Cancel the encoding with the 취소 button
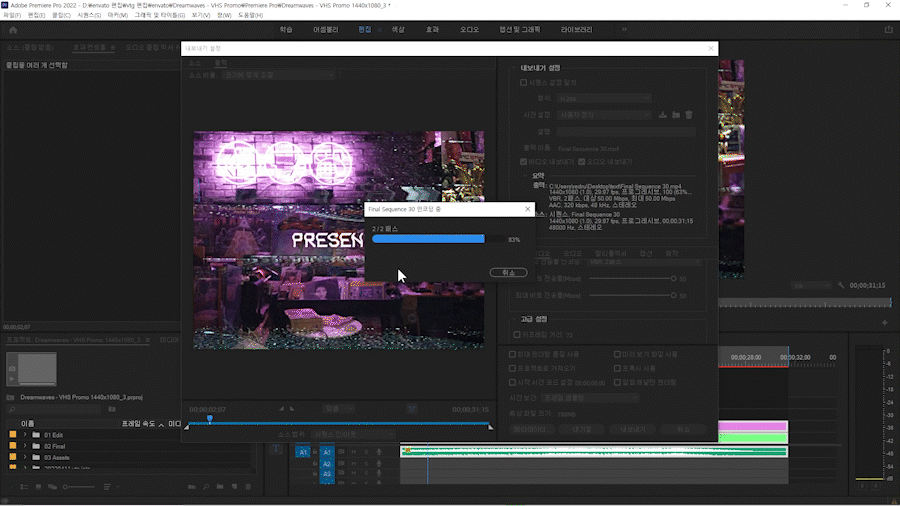The width and height of the screenshot is (900, 506). click(x=509, y=273)
